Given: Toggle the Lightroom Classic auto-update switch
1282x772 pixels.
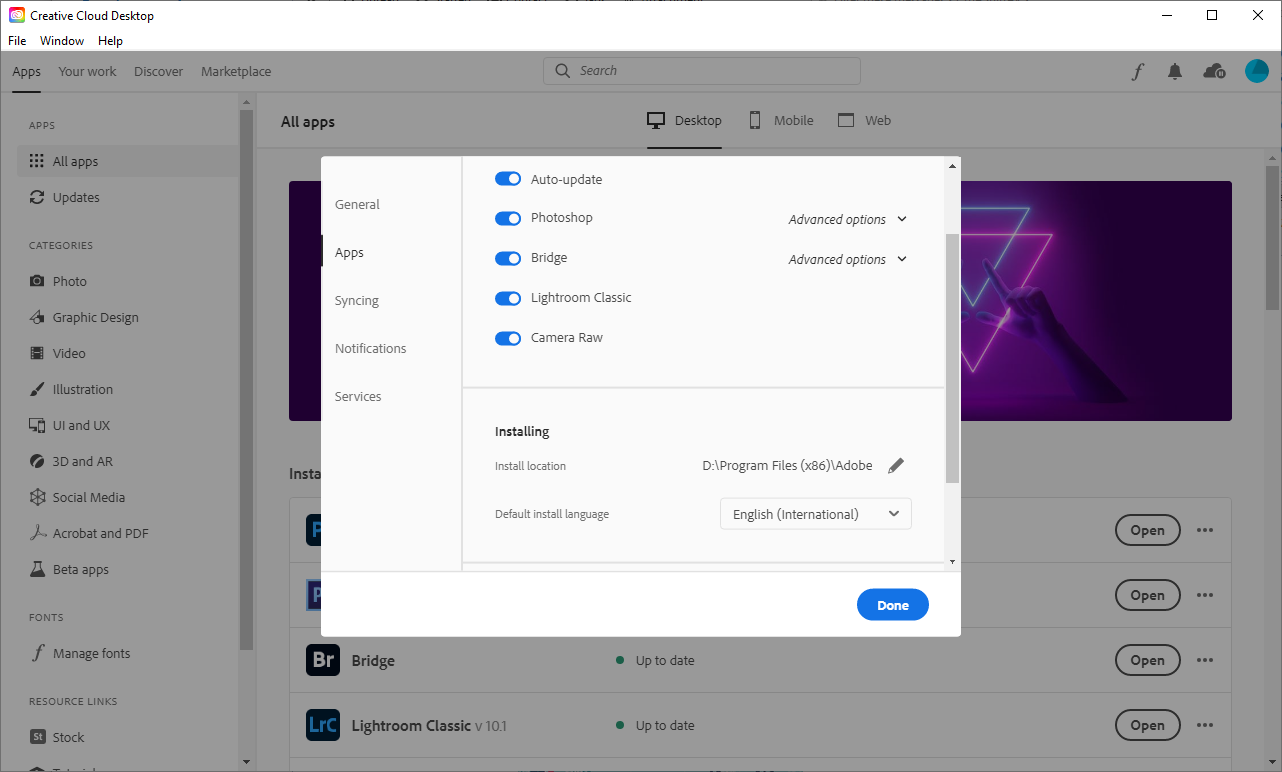Looking at the screenshot, I should tap(508, 298).
